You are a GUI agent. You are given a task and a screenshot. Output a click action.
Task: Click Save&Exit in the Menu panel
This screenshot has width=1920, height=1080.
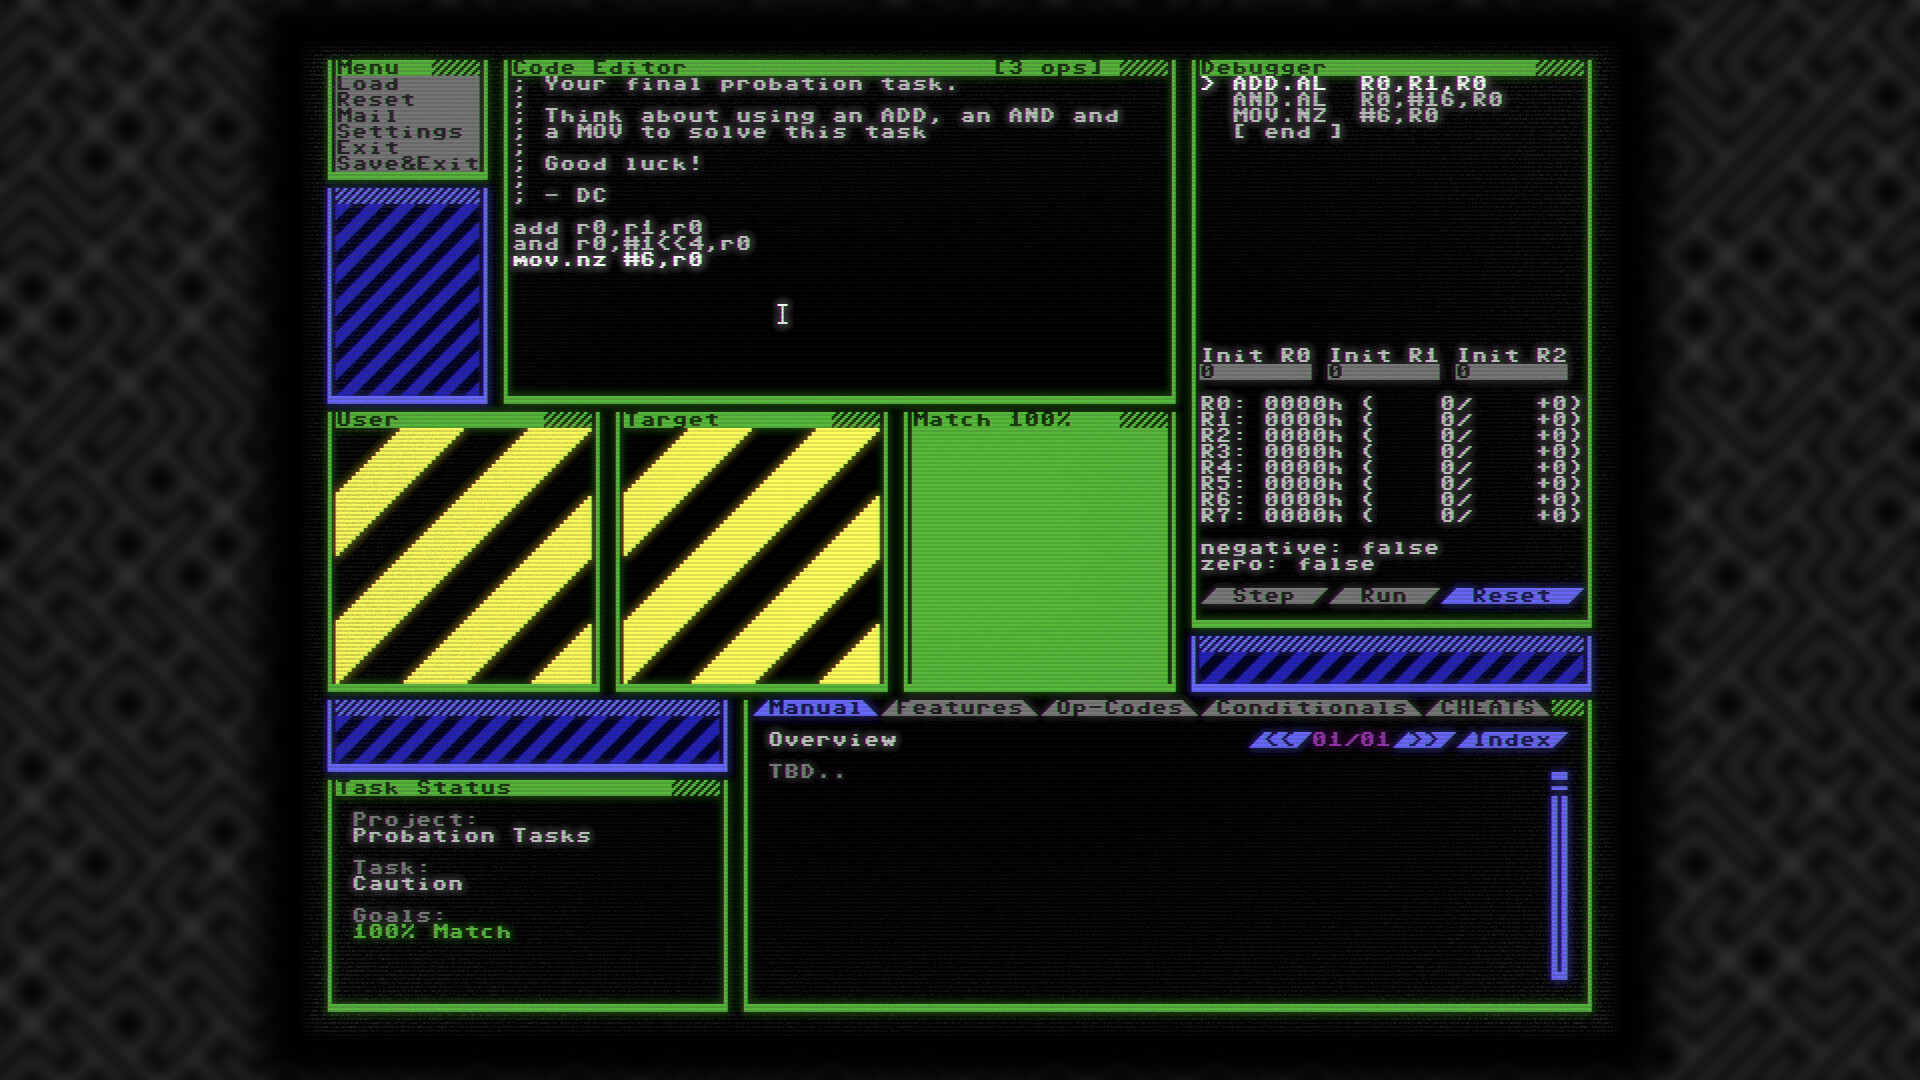coord(407,164)
